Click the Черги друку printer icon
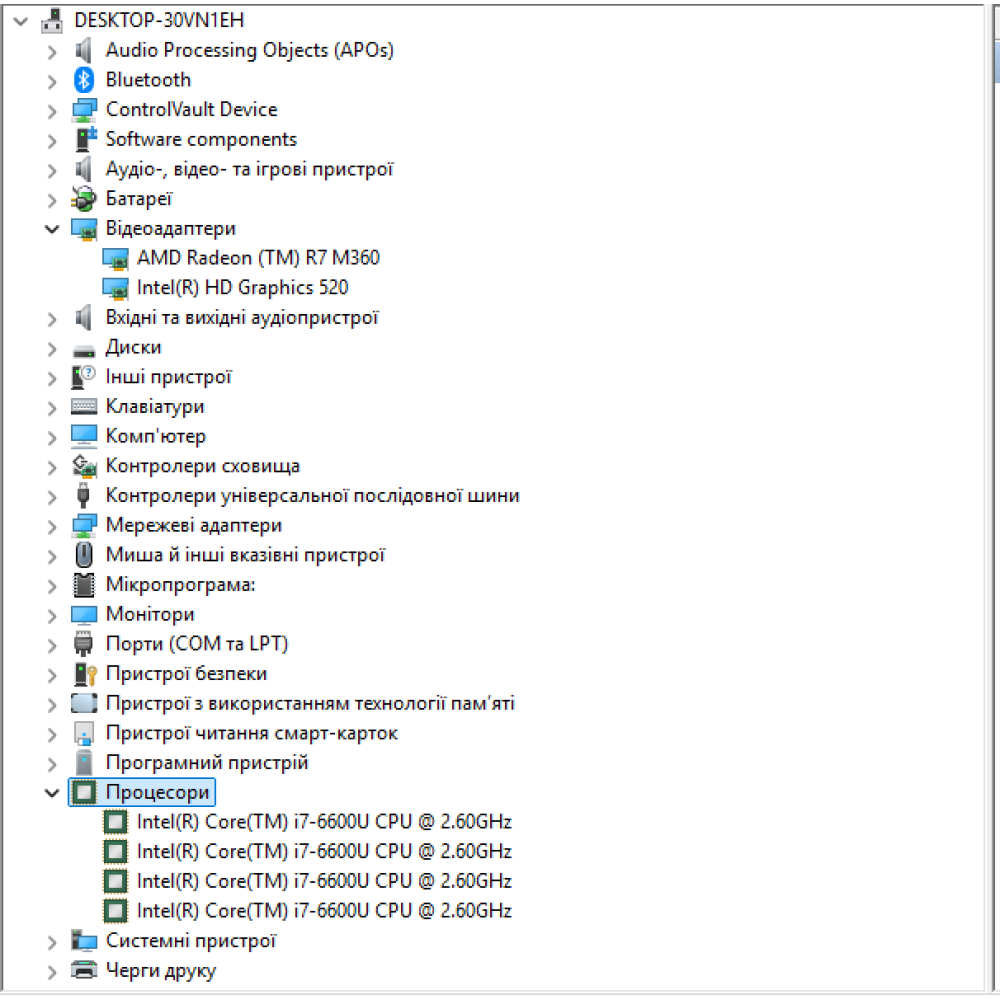 [x=84, y=971]
